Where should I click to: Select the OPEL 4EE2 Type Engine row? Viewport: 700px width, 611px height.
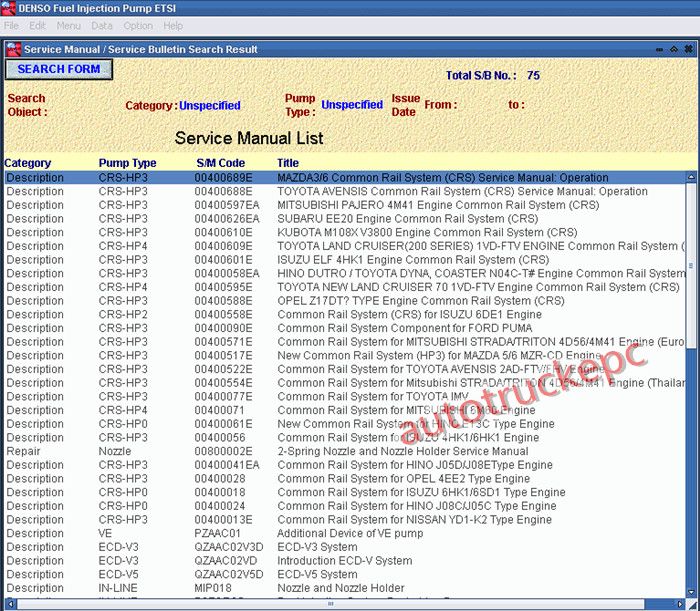[345, 479]
